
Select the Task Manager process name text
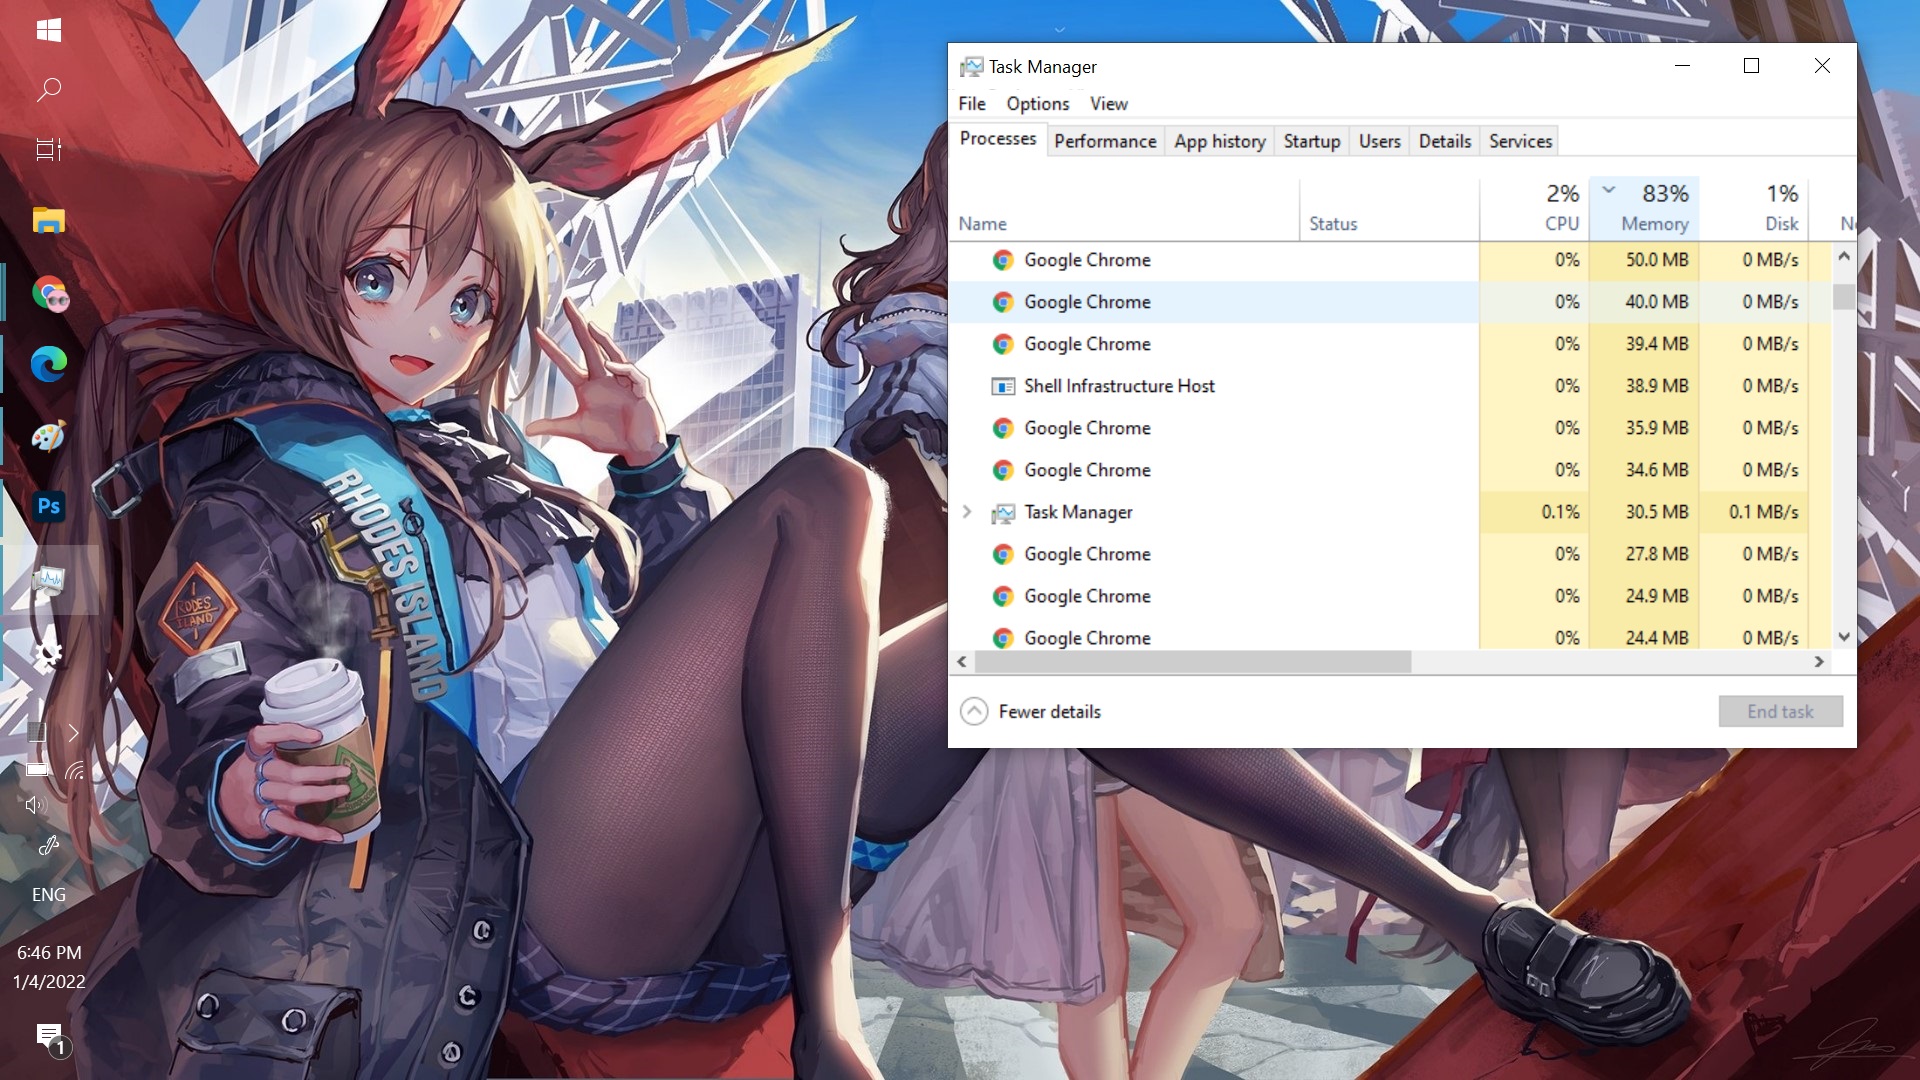[1078, 512]
